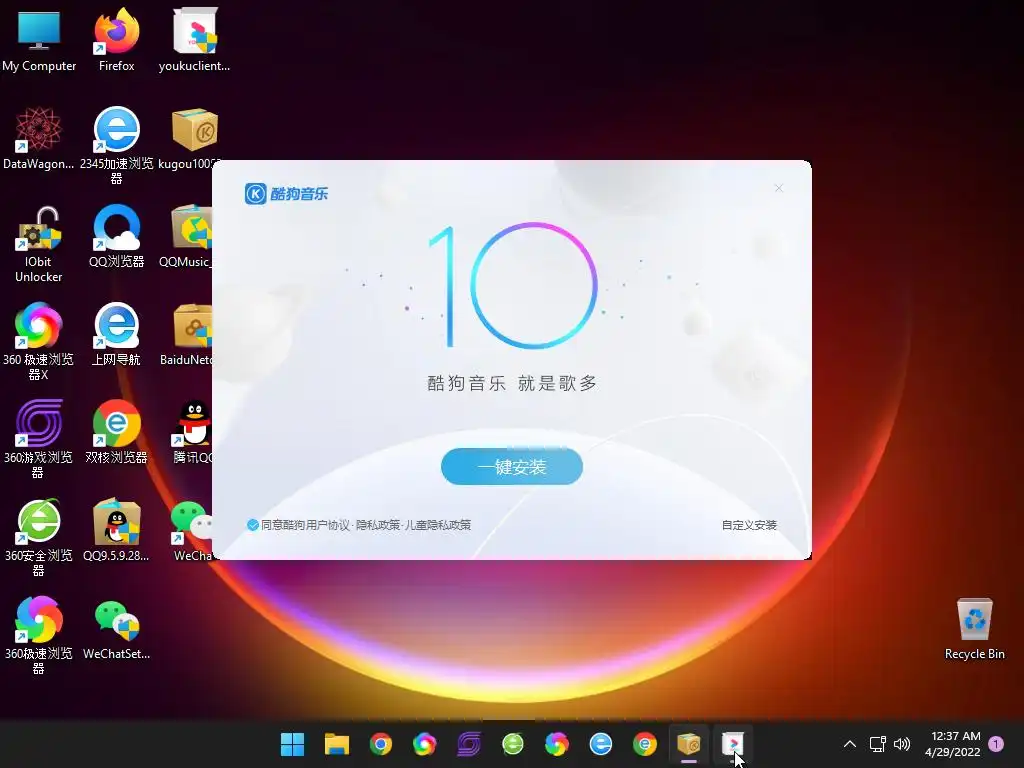Viewport: 1024px width, 768px height.
Task: Select the 360游戏浏览器 desktop shortcut
Action: coord(39,439)
